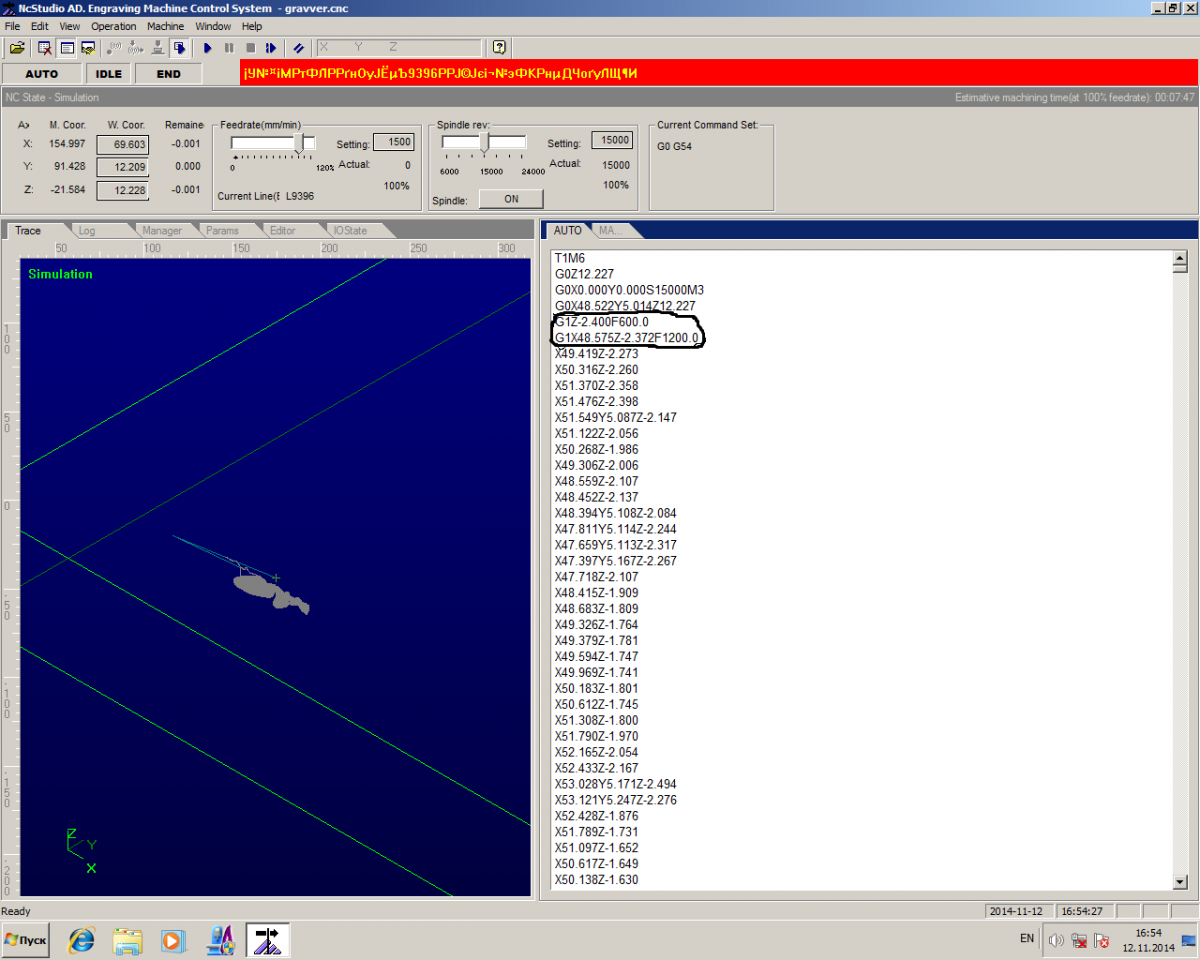Click the blue double-slash toolbar icon
This screenshot has width=1200, height=960.
point(299,47)
